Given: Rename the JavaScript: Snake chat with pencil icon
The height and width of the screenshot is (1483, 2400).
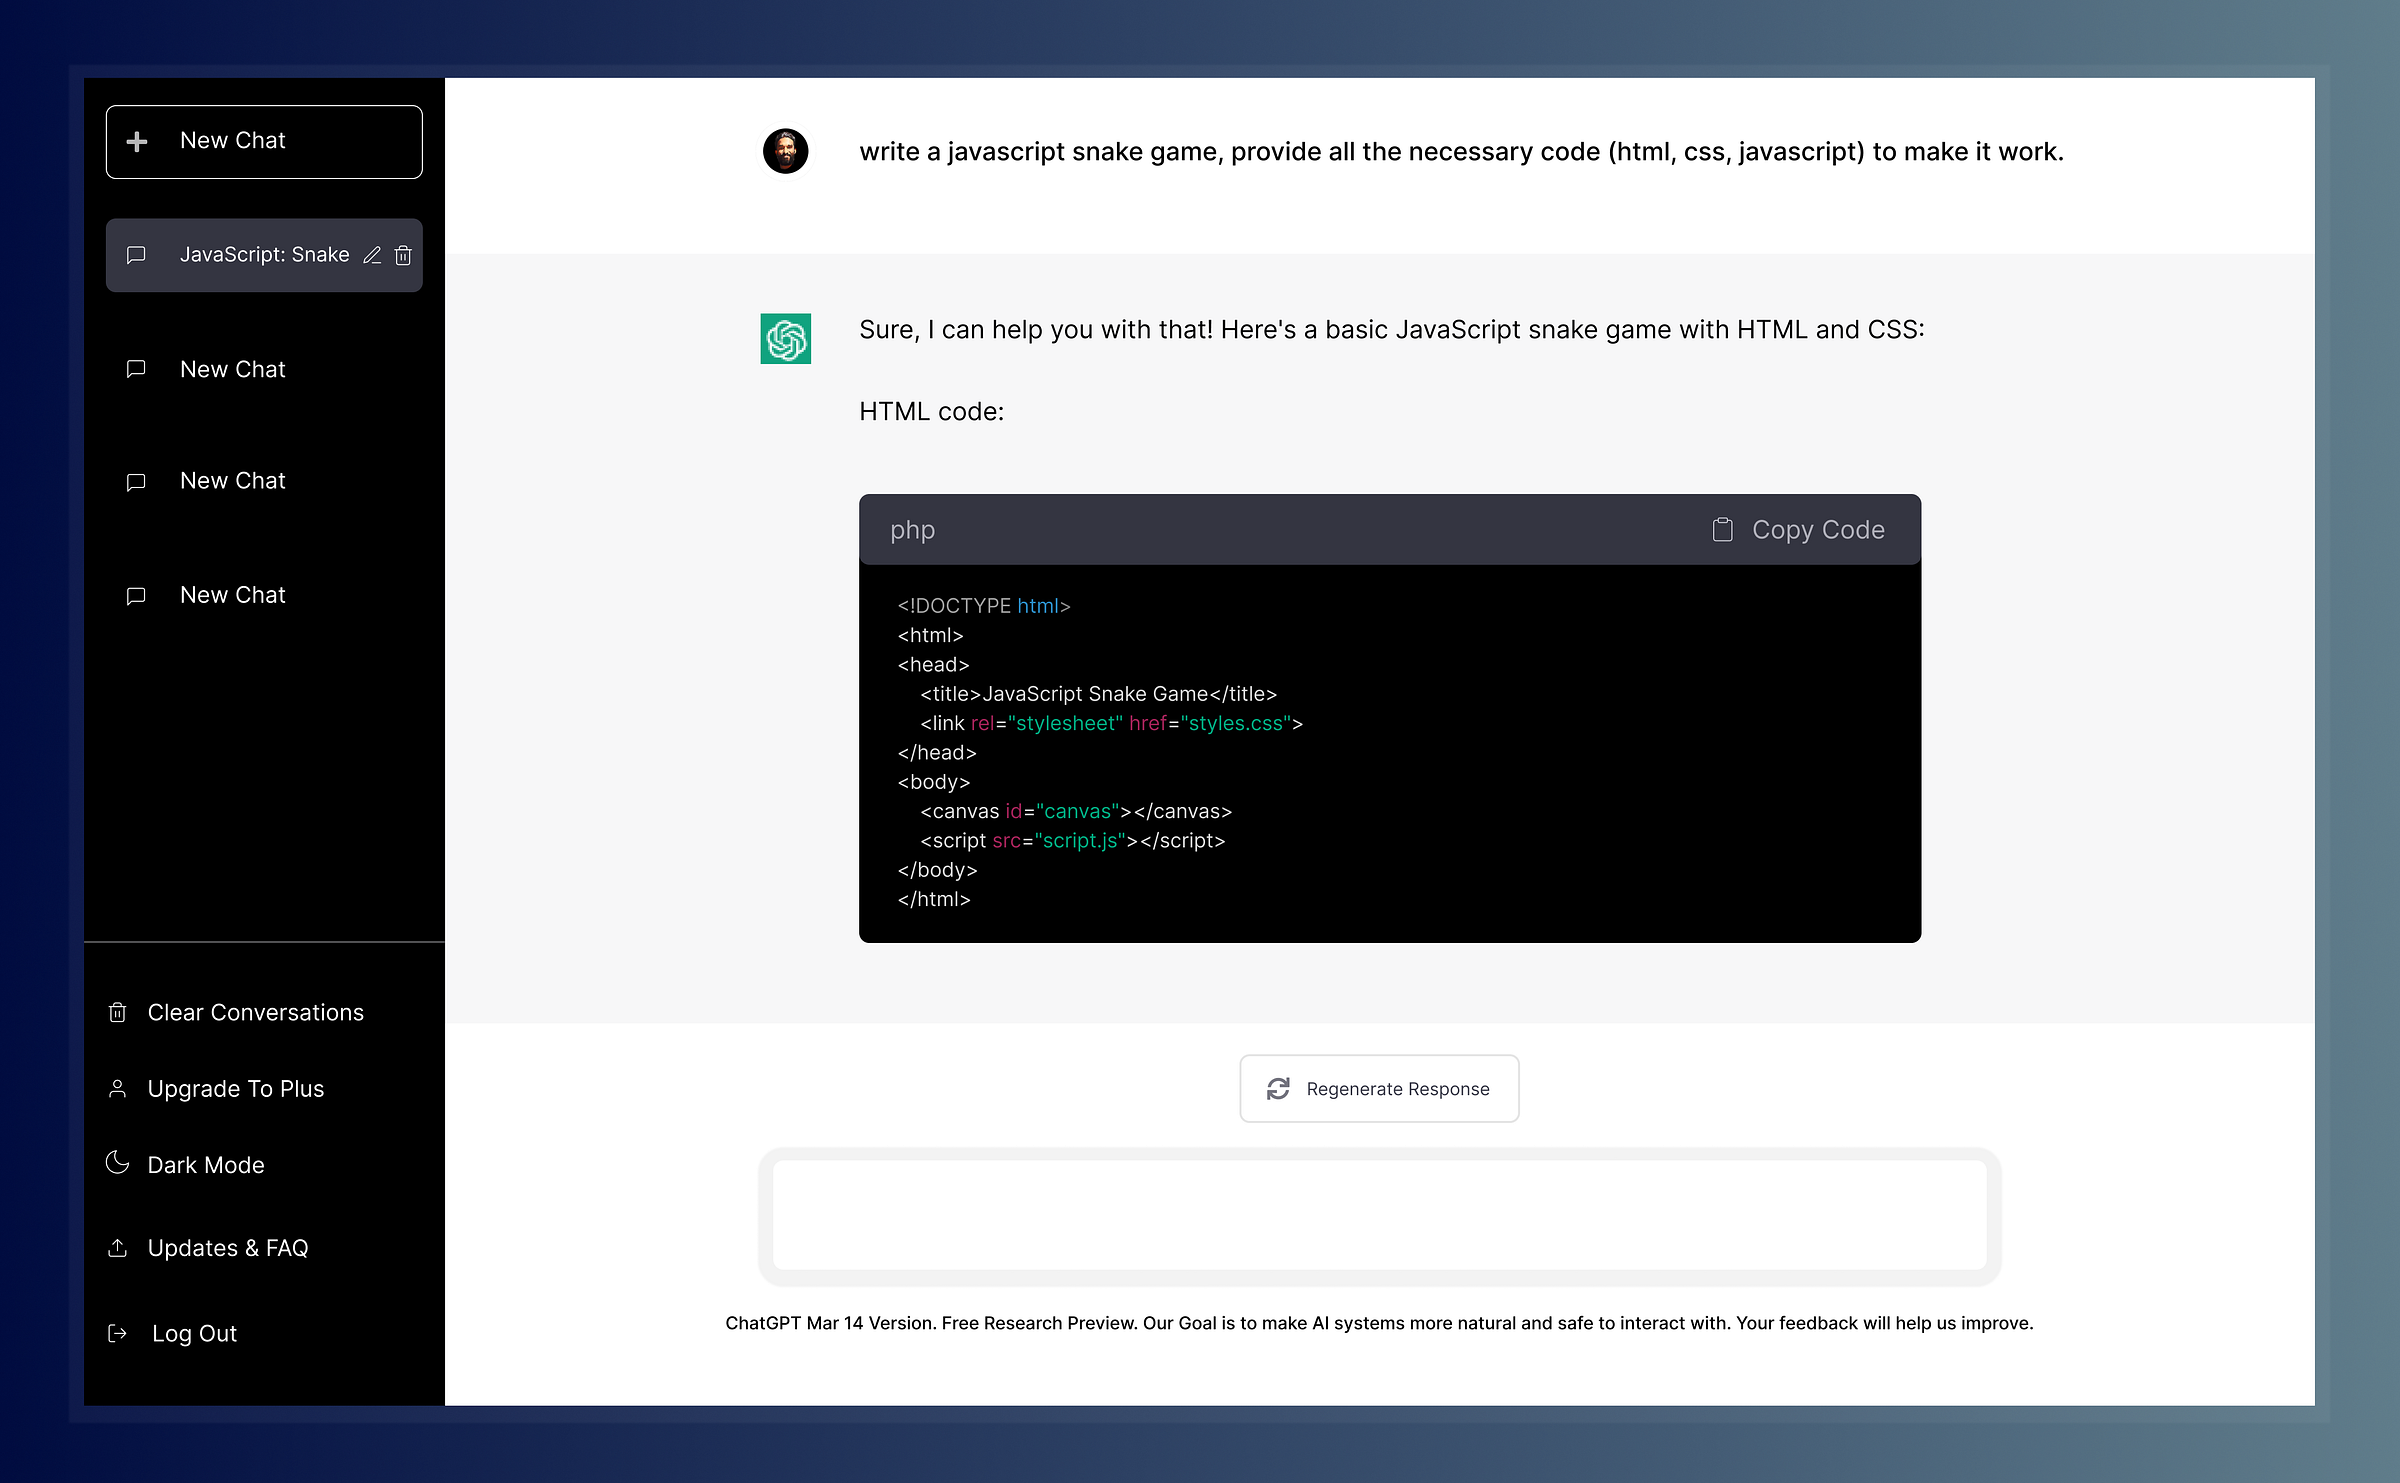Looking at the screenshot, I should coord(372,255).
